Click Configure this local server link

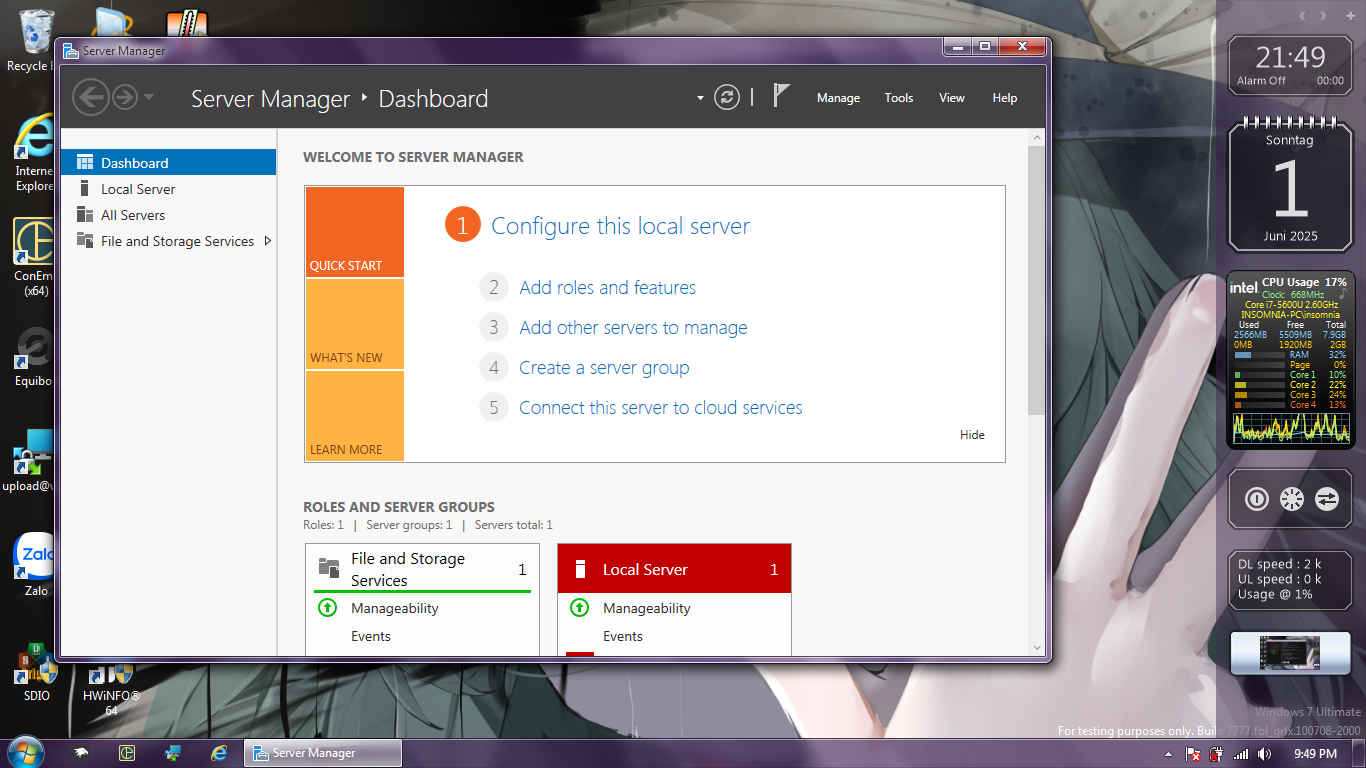coord(620,226)
